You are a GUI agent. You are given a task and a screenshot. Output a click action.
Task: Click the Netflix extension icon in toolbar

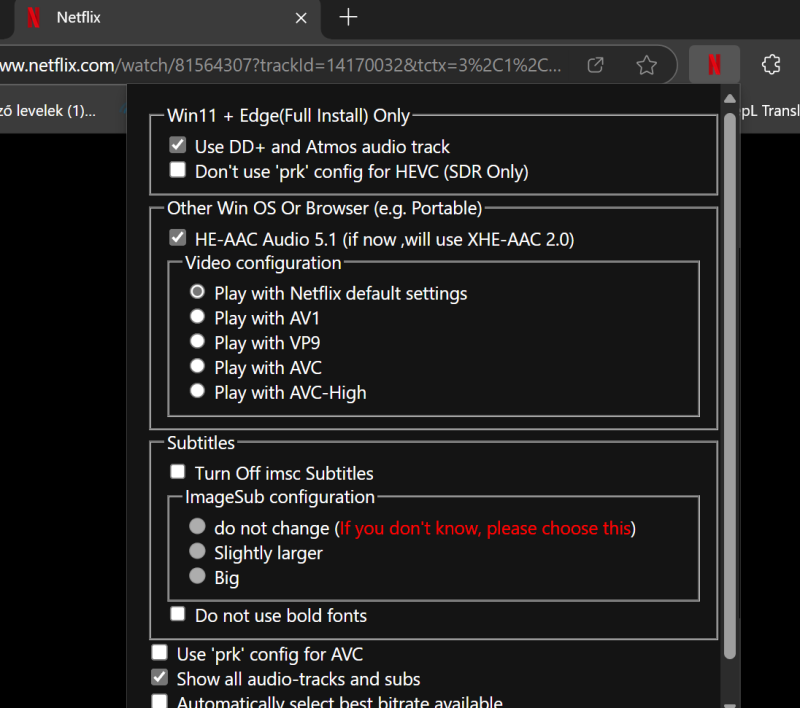[x=714, y=65]
